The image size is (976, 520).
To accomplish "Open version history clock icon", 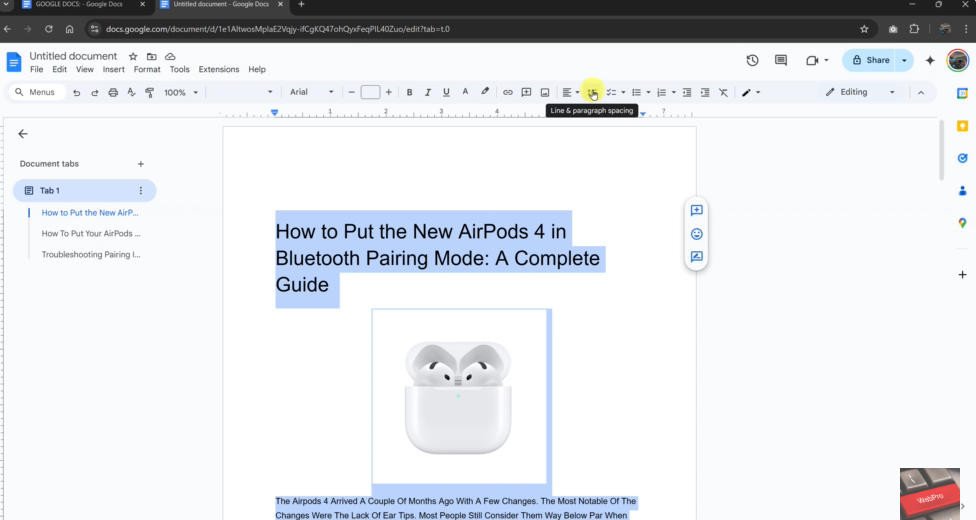I will coord(753,60).
